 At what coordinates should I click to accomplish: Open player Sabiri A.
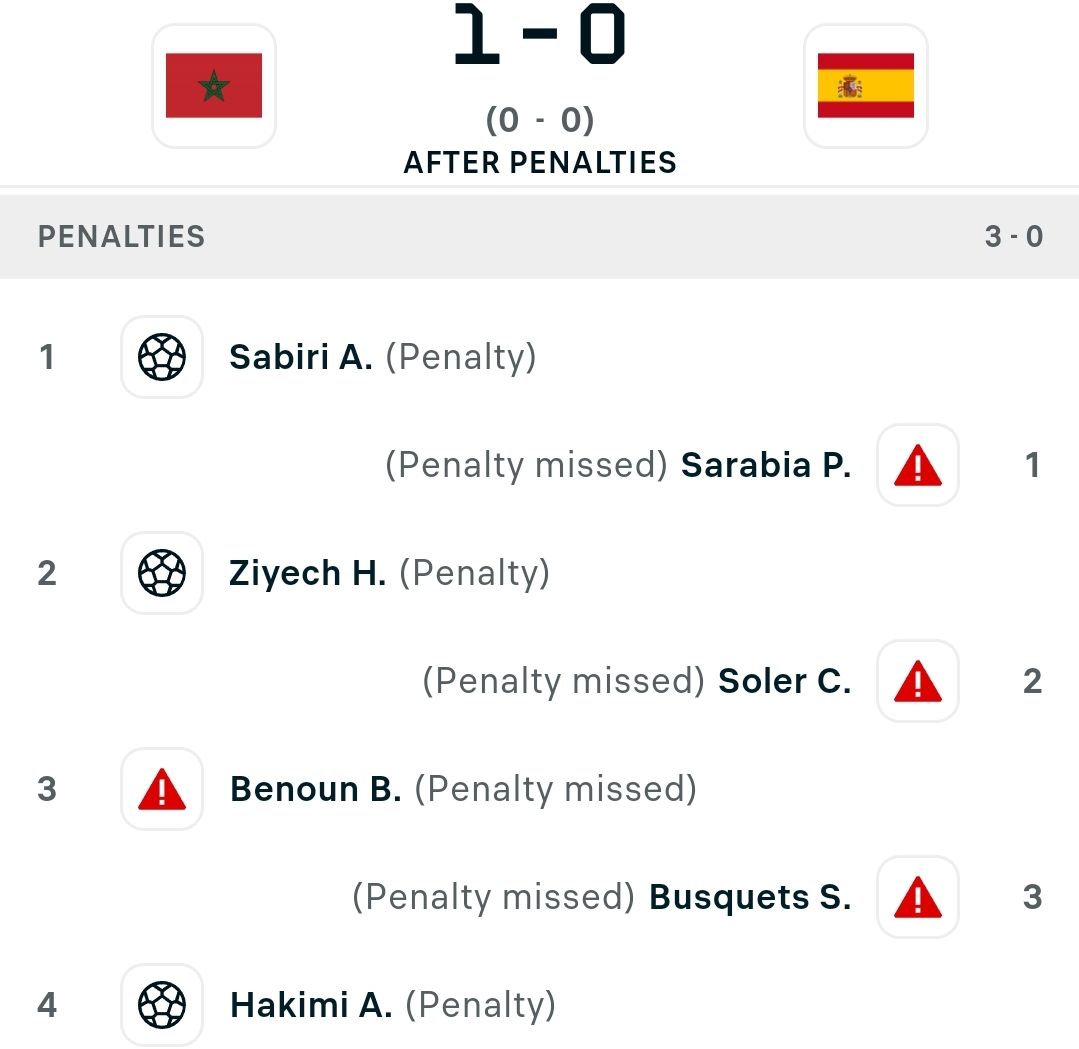(x=301, y=357)
